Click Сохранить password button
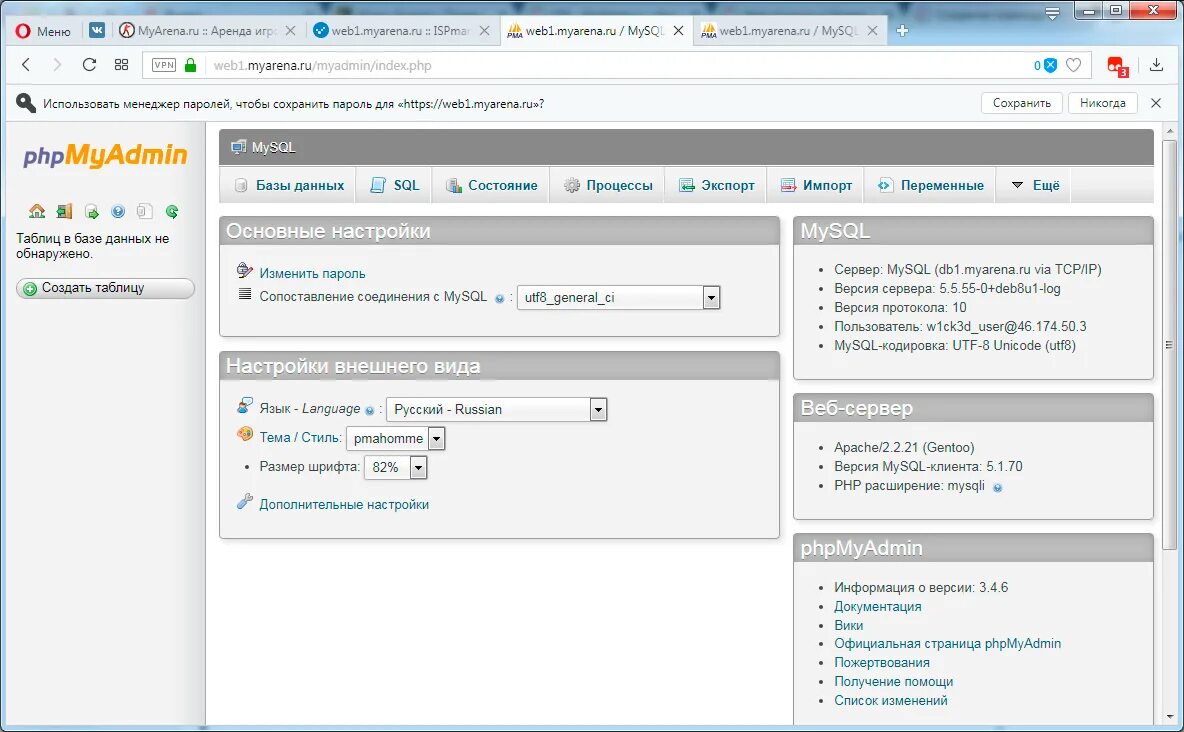Viewport: 1184px width, 732px height. tap(1022, 103)
